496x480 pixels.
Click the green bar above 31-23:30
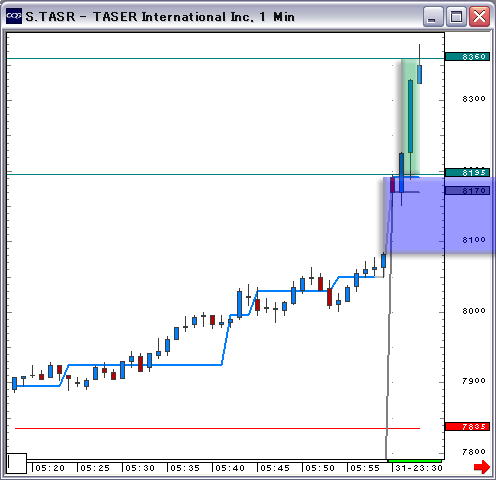[x=415, y=461]
